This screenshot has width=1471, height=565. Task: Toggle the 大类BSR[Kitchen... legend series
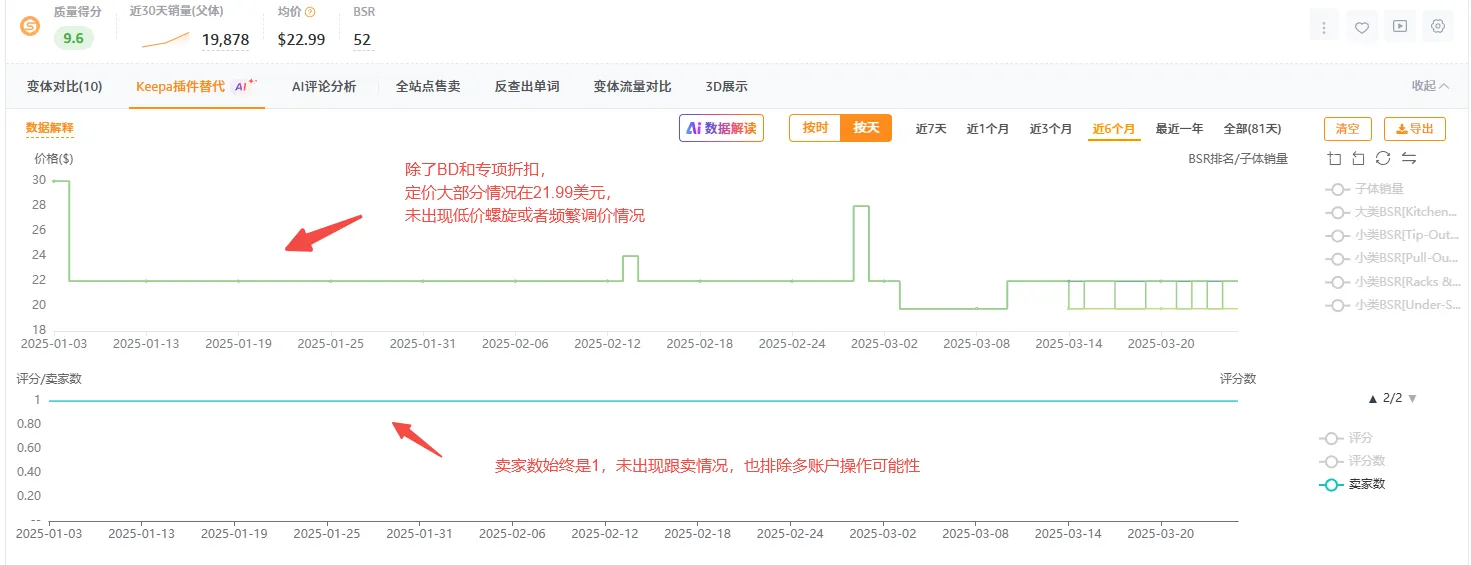[1391, 212]
